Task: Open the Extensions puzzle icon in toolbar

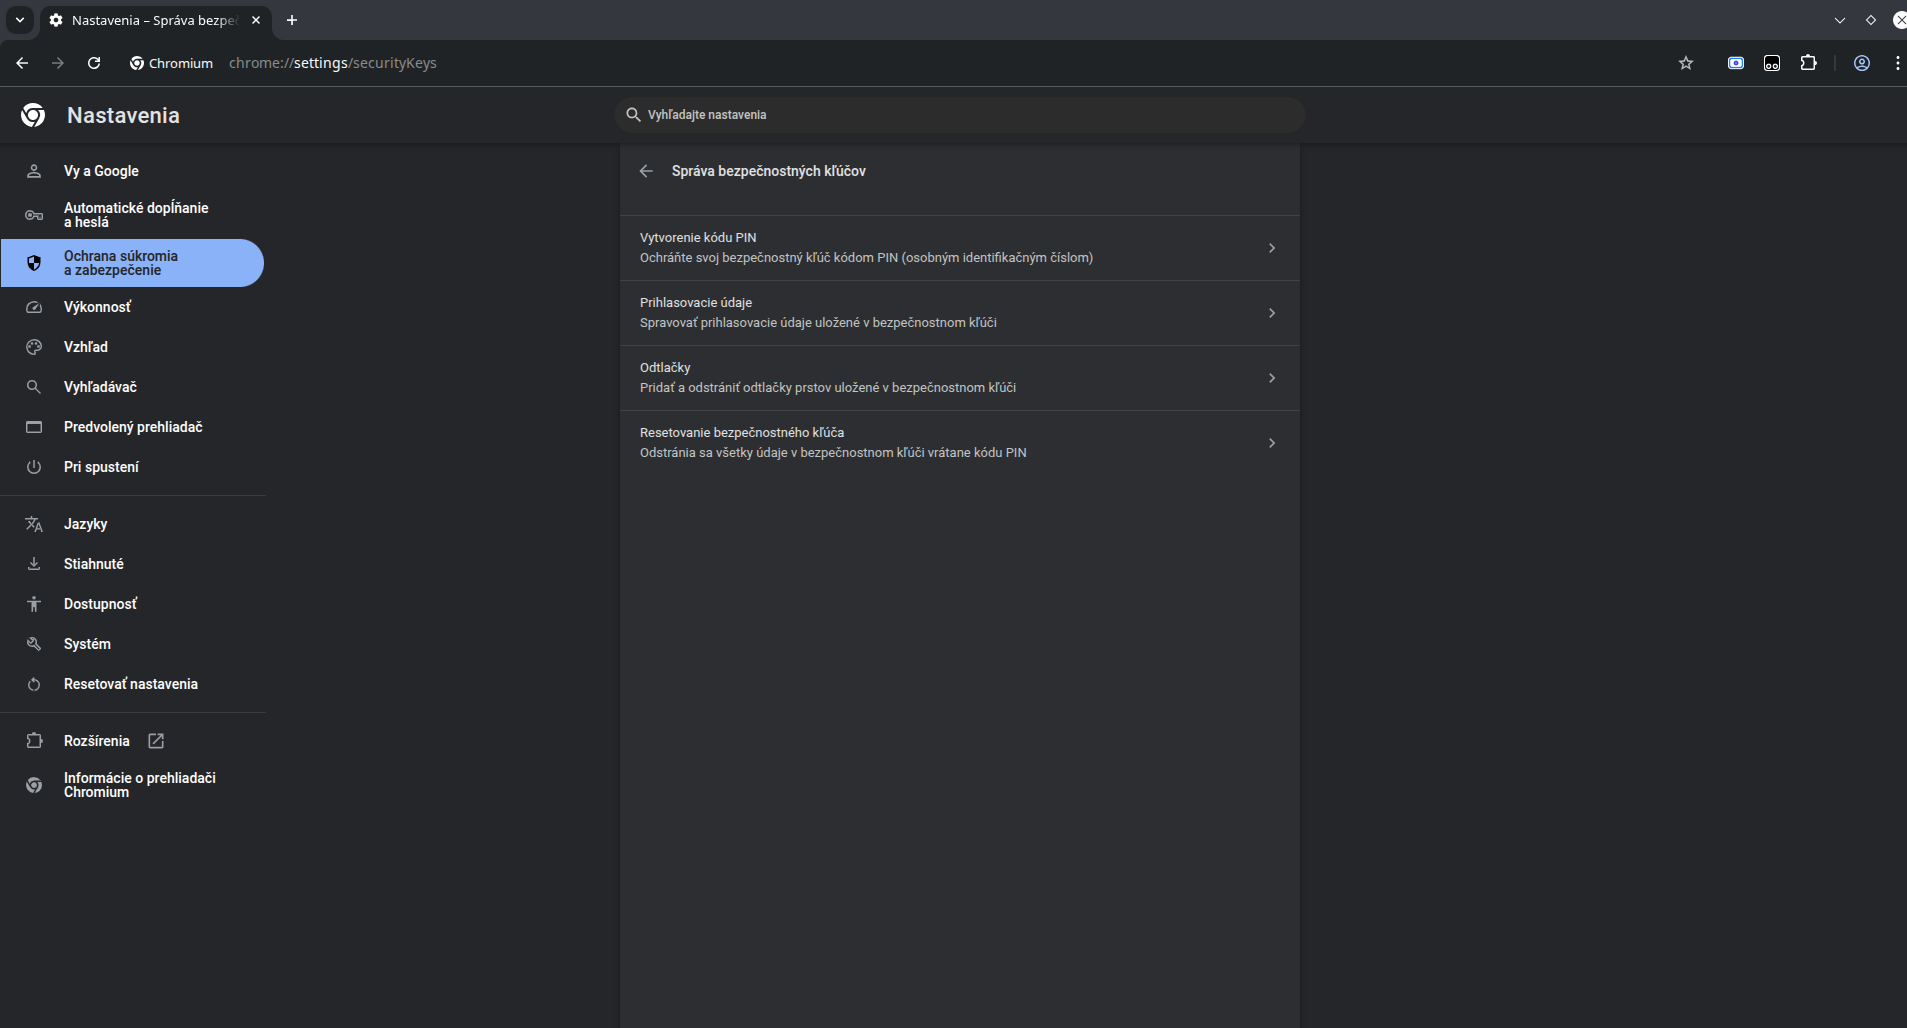Action: 1808,63
